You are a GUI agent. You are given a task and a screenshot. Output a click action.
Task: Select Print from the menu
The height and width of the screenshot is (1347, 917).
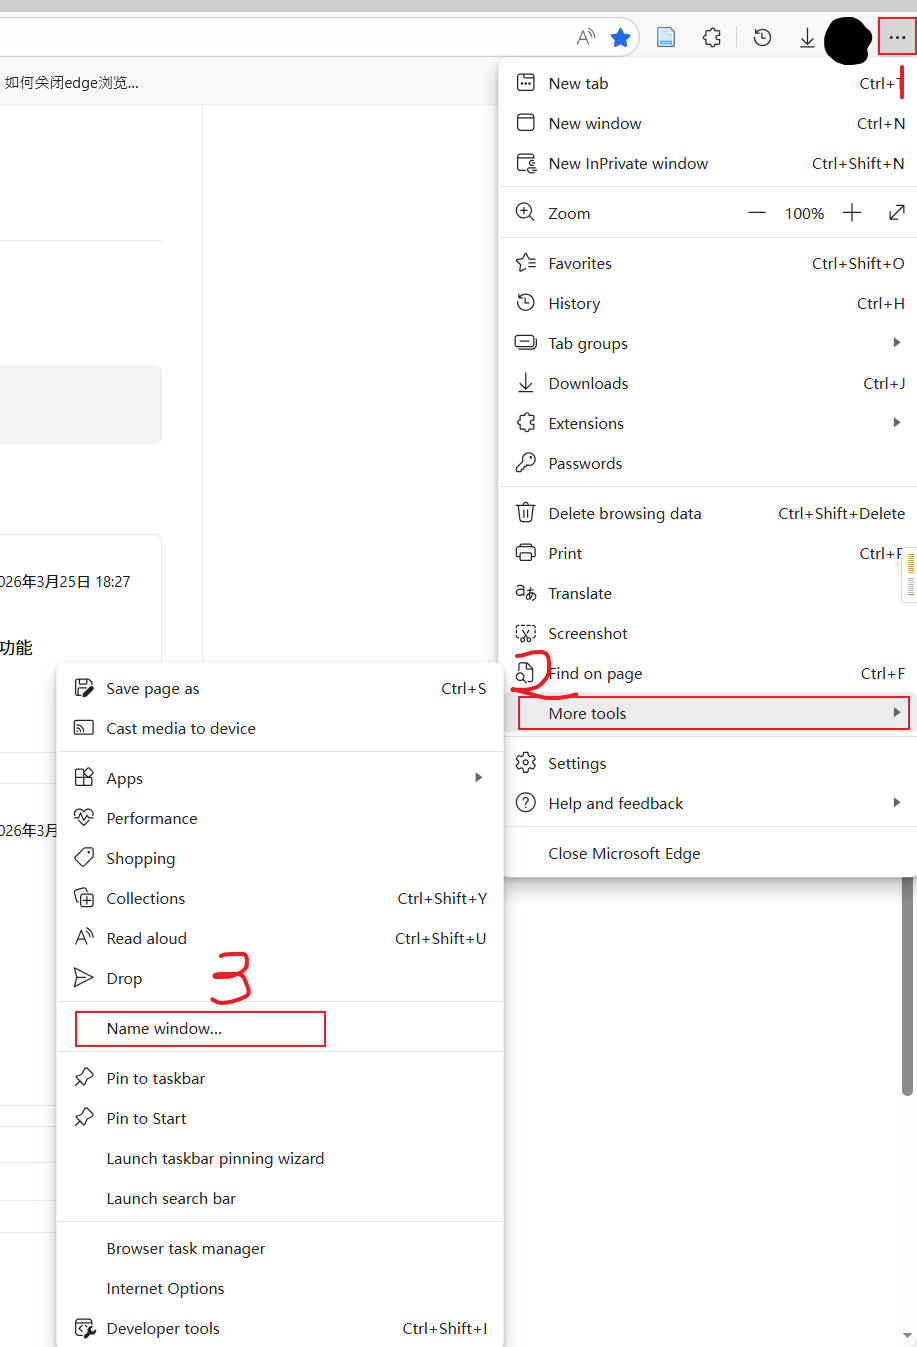click(709, 553)
